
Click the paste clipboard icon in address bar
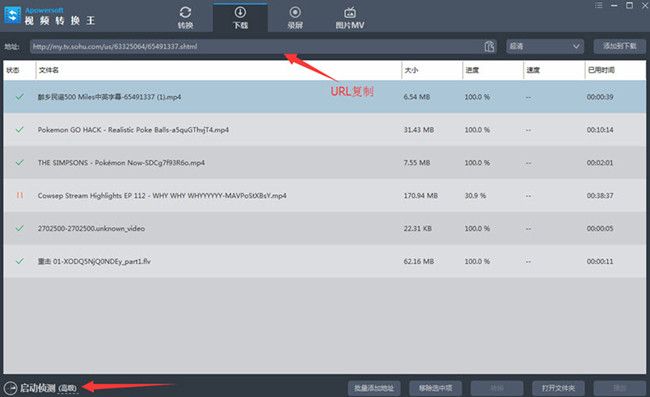coord(489,46)
